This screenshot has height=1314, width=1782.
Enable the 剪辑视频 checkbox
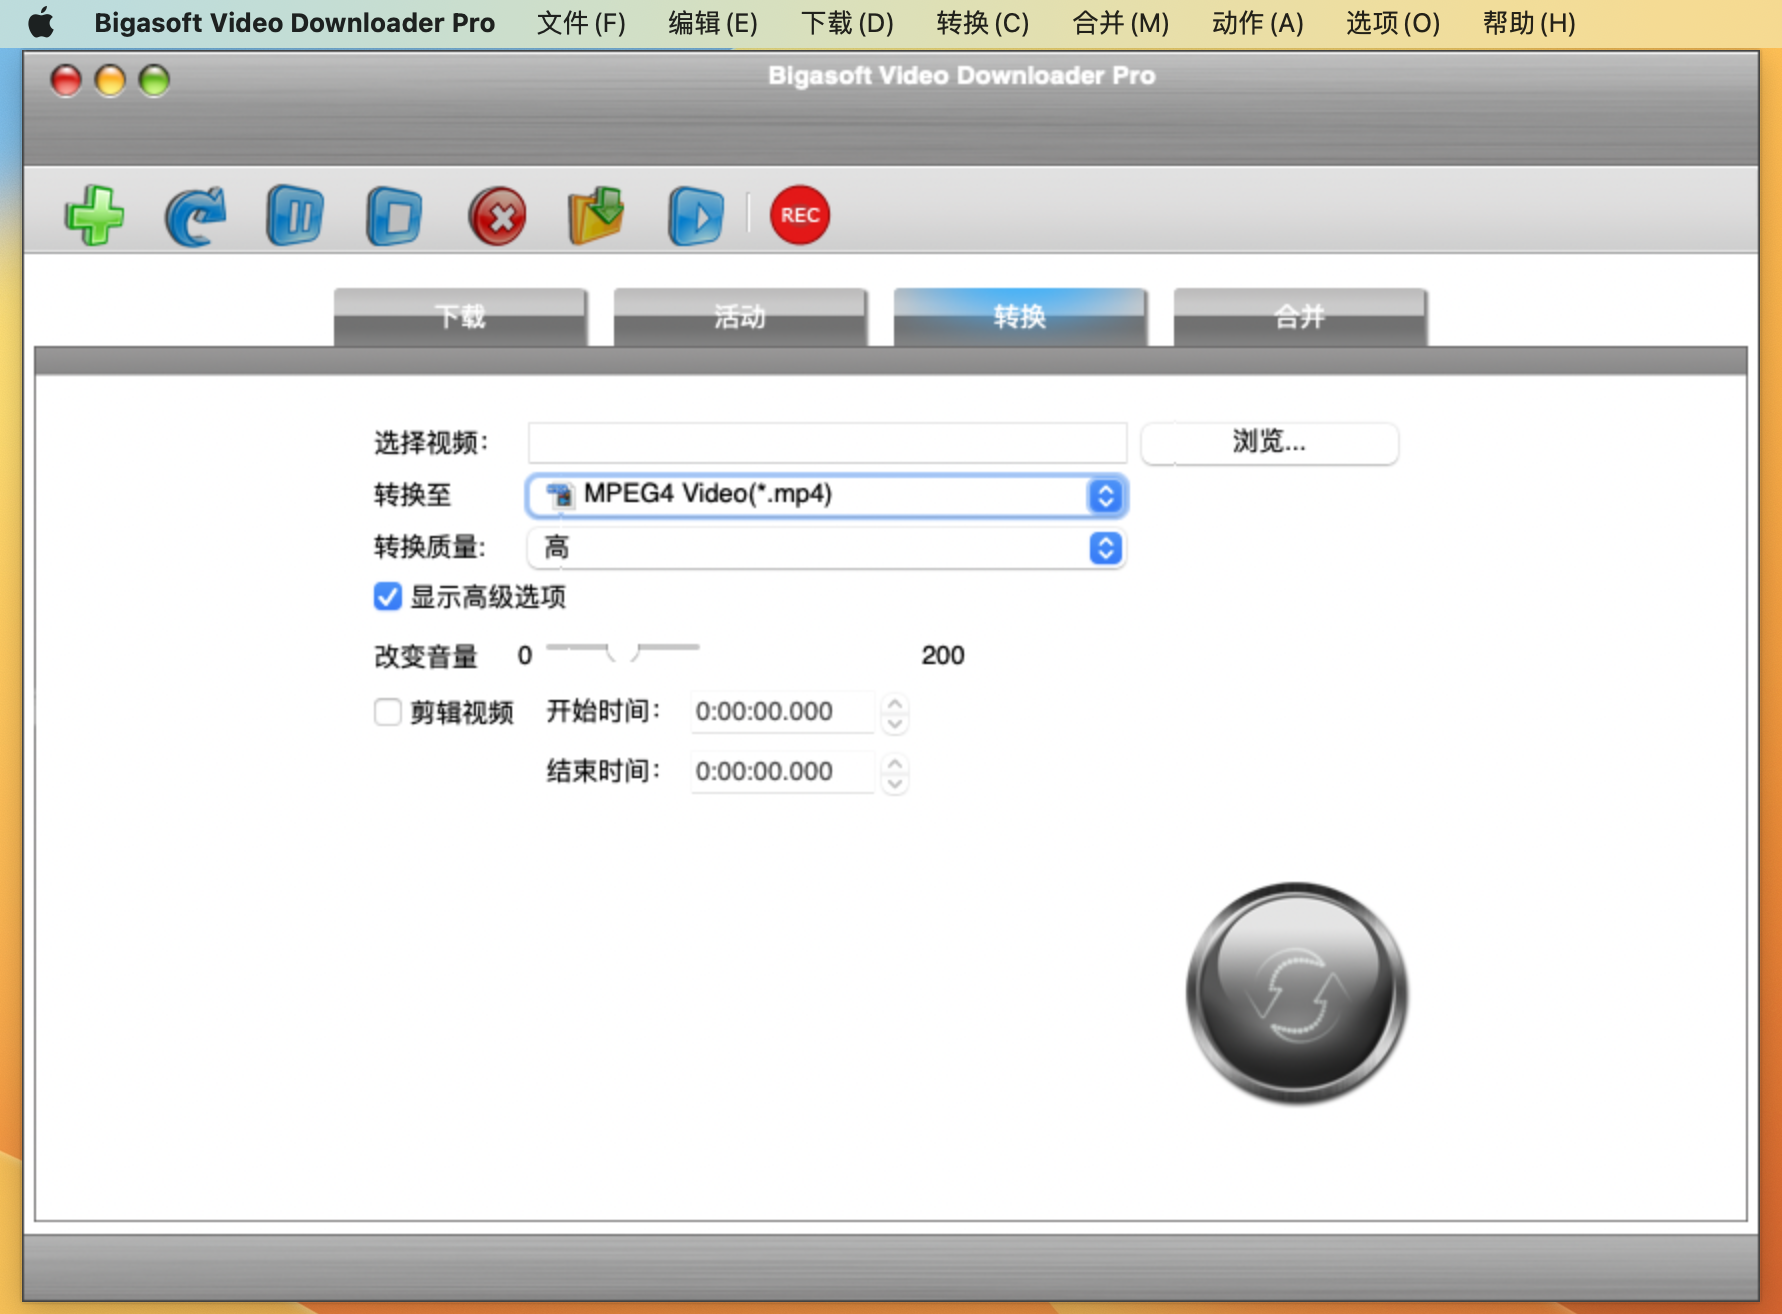coord(388,712)
